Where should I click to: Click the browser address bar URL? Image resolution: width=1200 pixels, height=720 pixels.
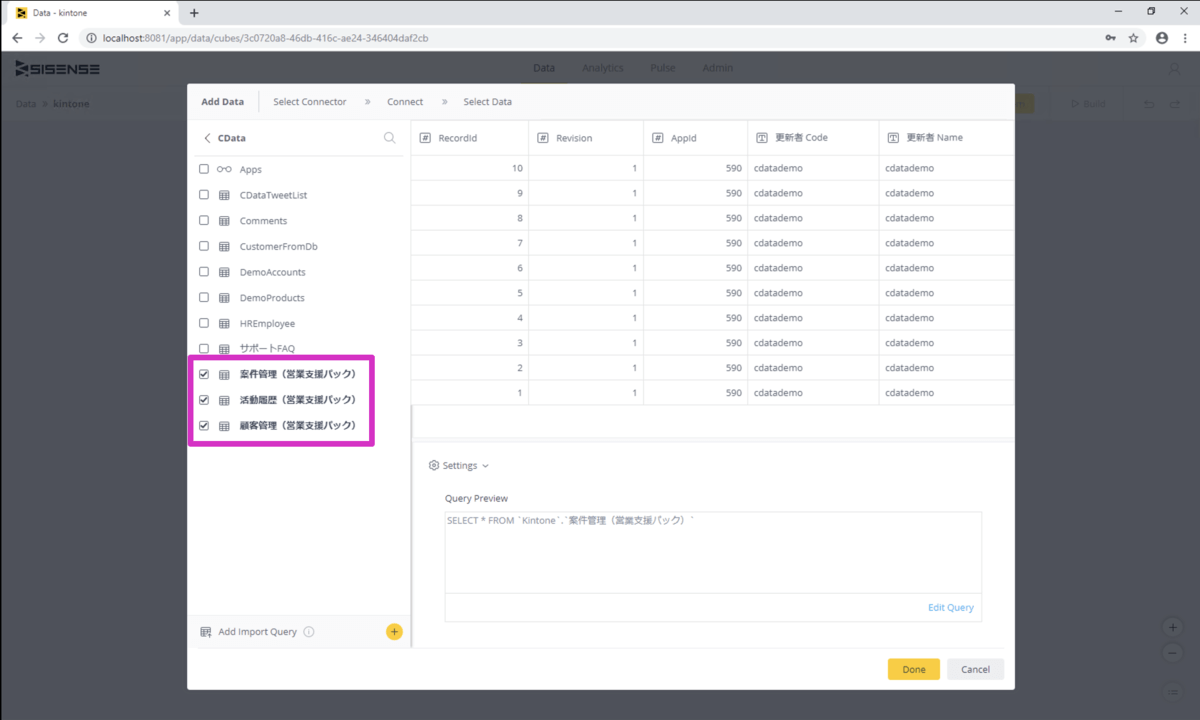[x=266, y=38]
